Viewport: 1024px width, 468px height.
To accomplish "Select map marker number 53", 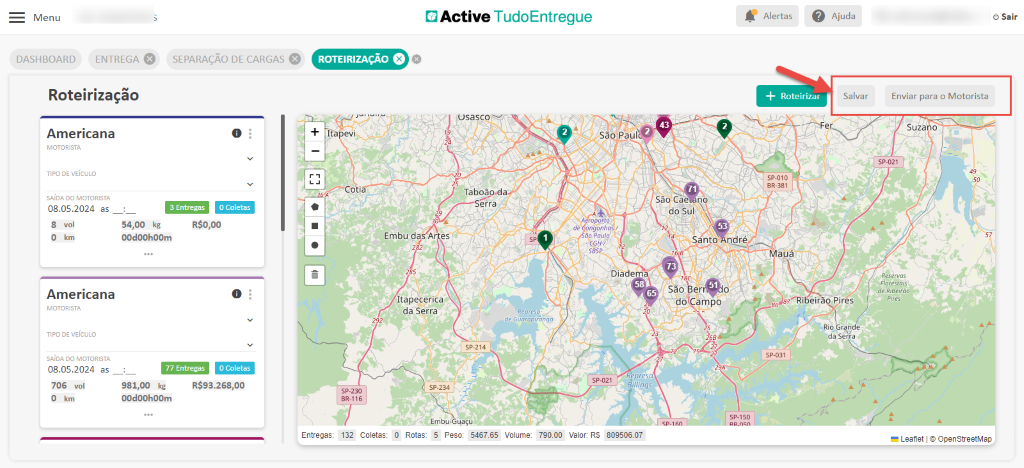I will pos(721,228).
